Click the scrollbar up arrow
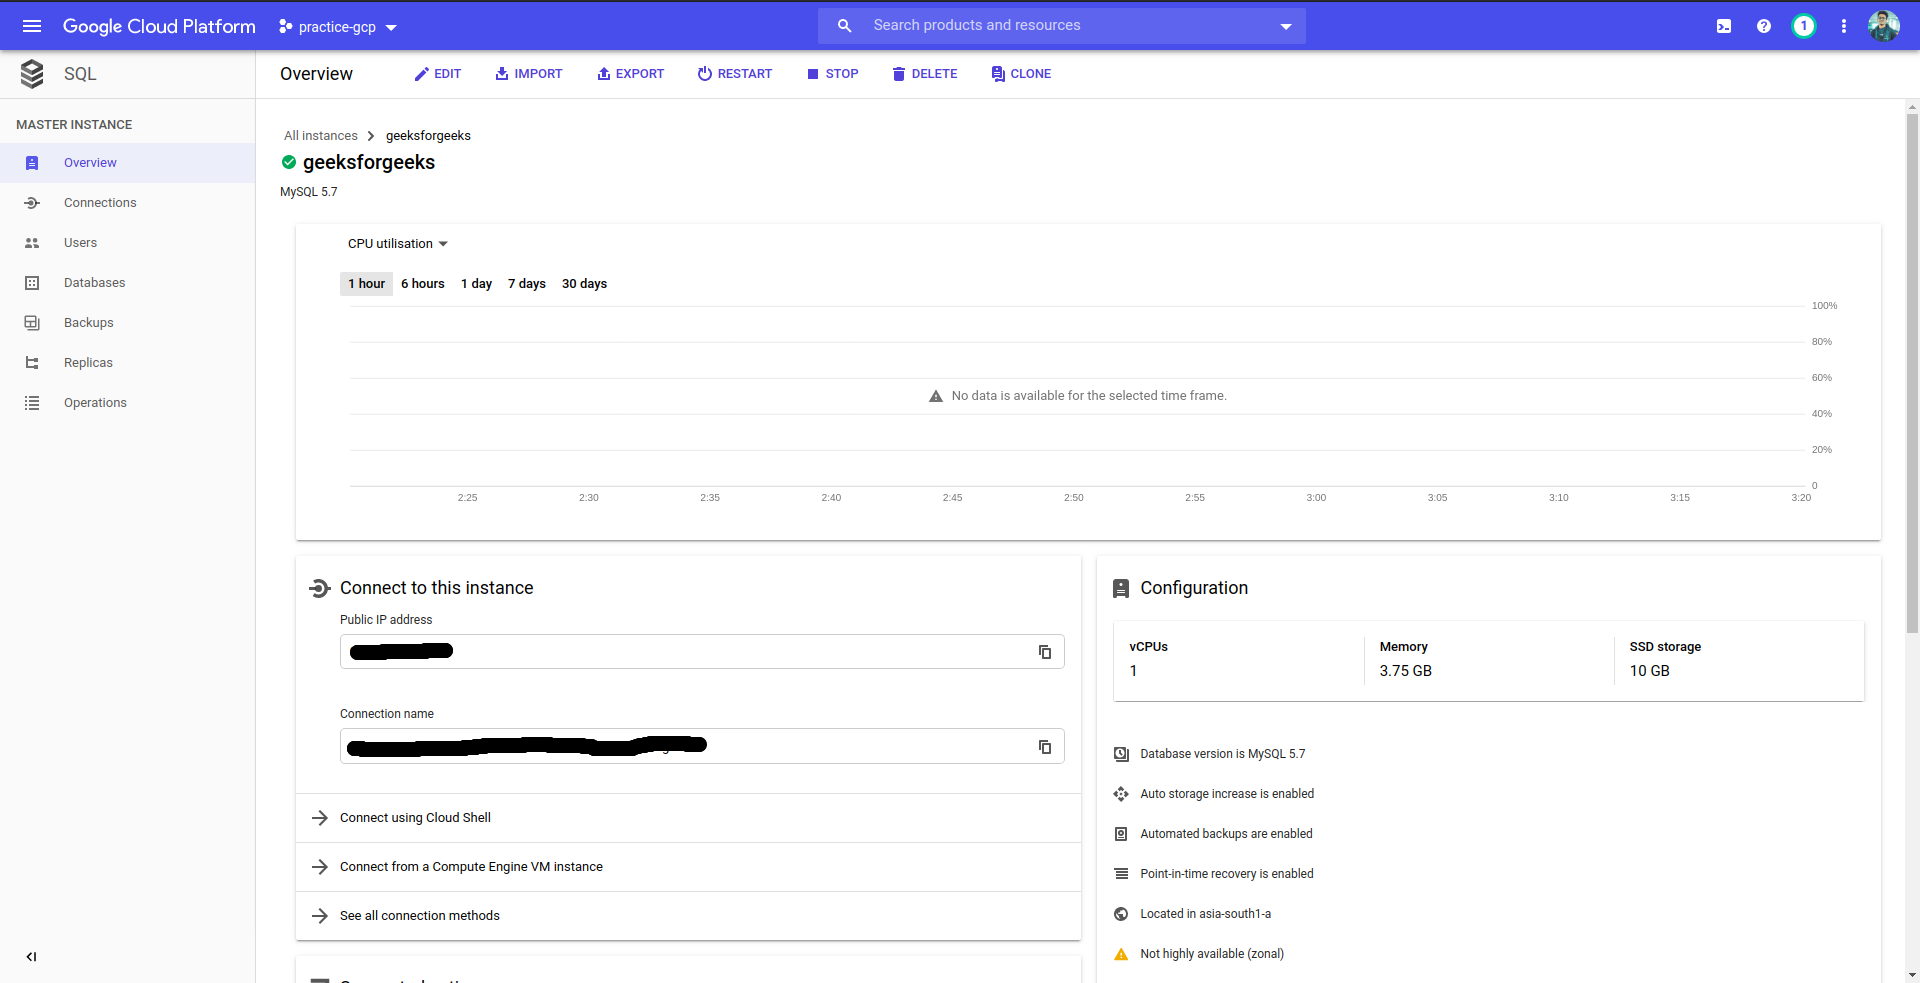Image resolution: width=1920 pixels, height=983 pixels. pos(1912,107)
